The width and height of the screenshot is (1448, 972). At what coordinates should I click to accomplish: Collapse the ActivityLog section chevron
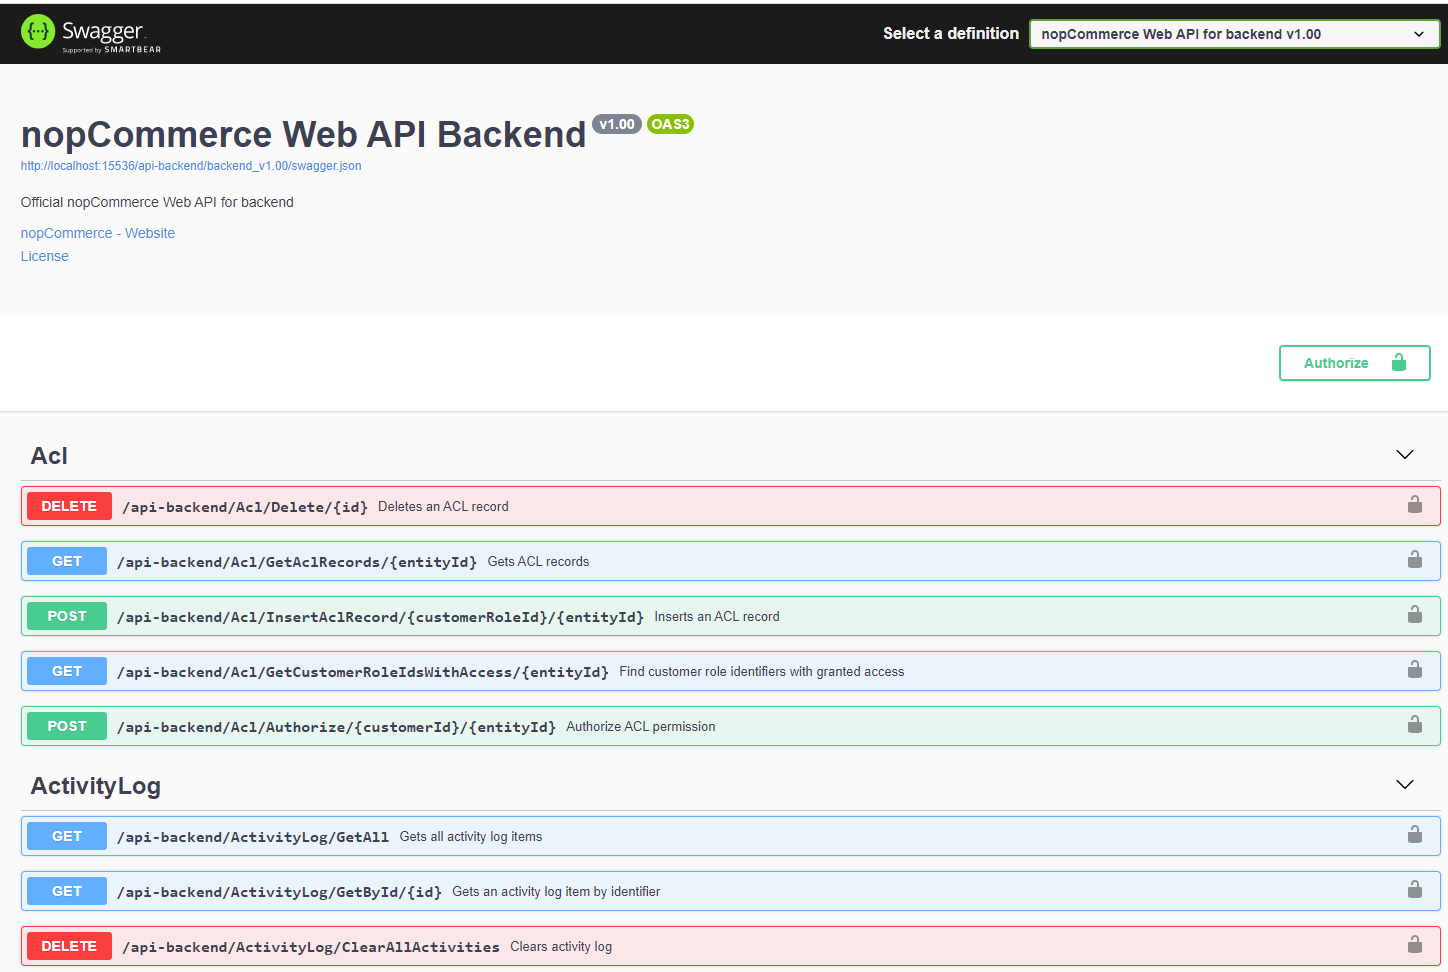(x=1404, y=785)
